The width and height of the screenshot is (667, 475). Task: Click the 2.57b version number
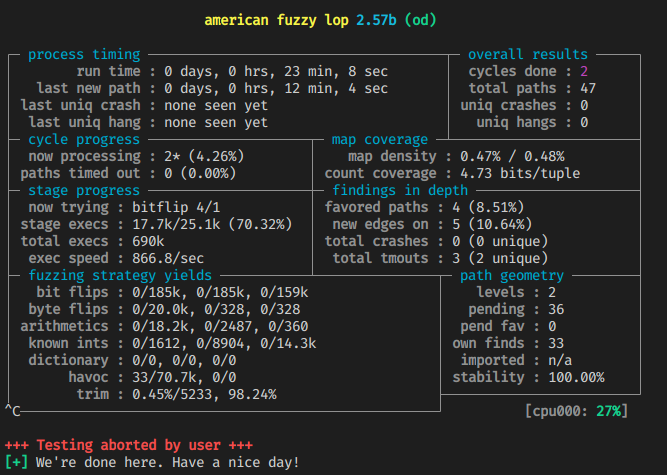pyautogui.click(x=376, y=20)
